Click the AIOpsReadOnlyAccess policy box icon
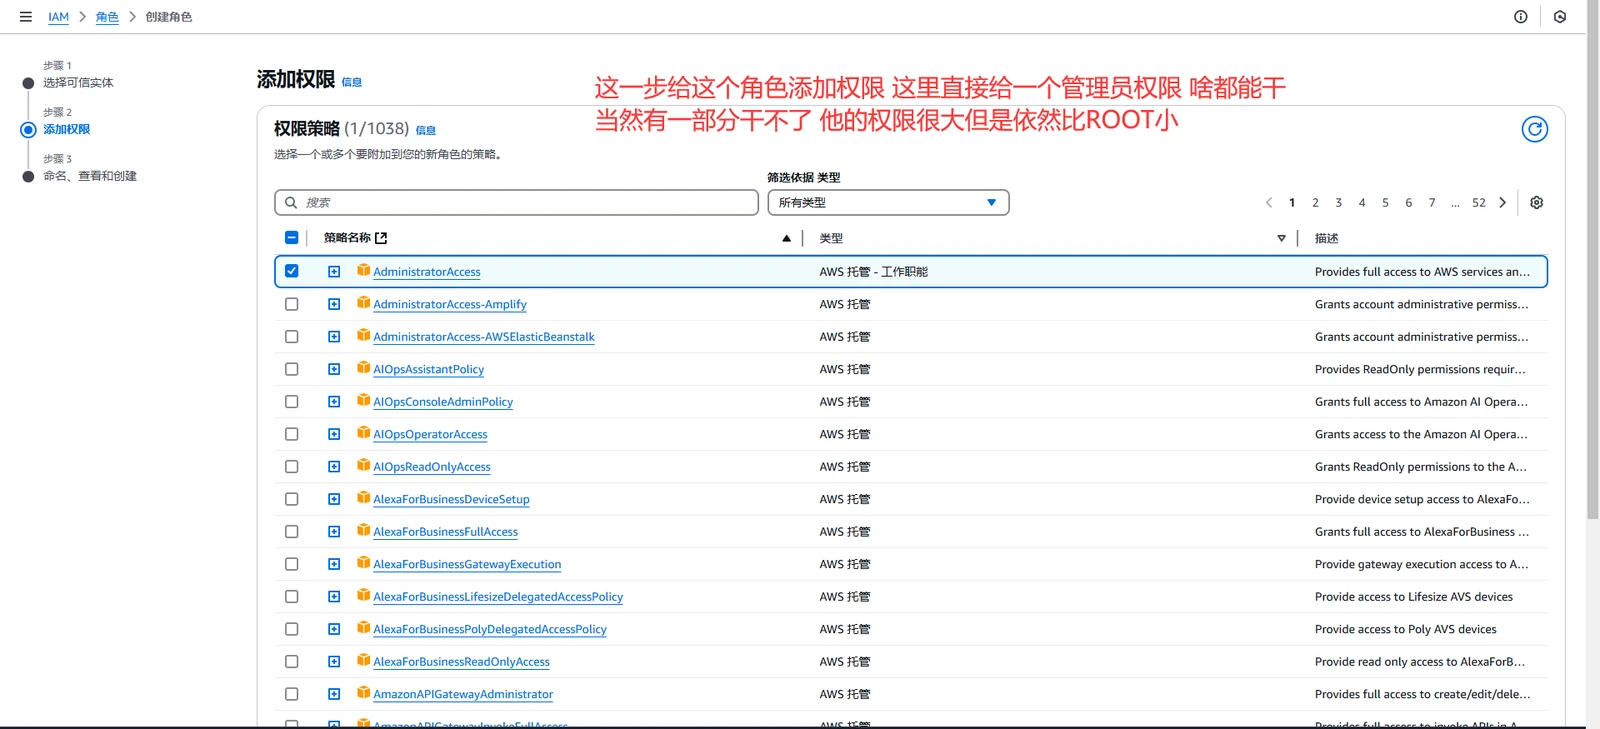This screenshot has width=1600, height=729. coord(364,466)
